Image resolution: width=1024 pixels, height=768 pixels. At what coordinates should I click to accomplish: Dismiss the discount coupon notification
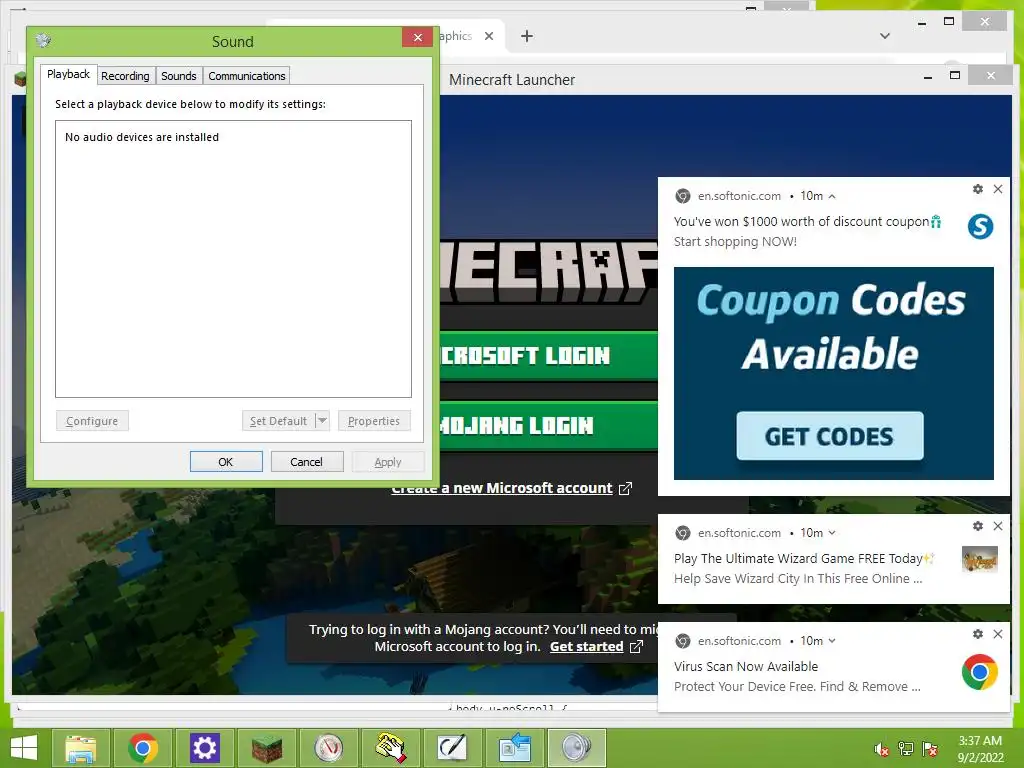click(x=998, y=189)
